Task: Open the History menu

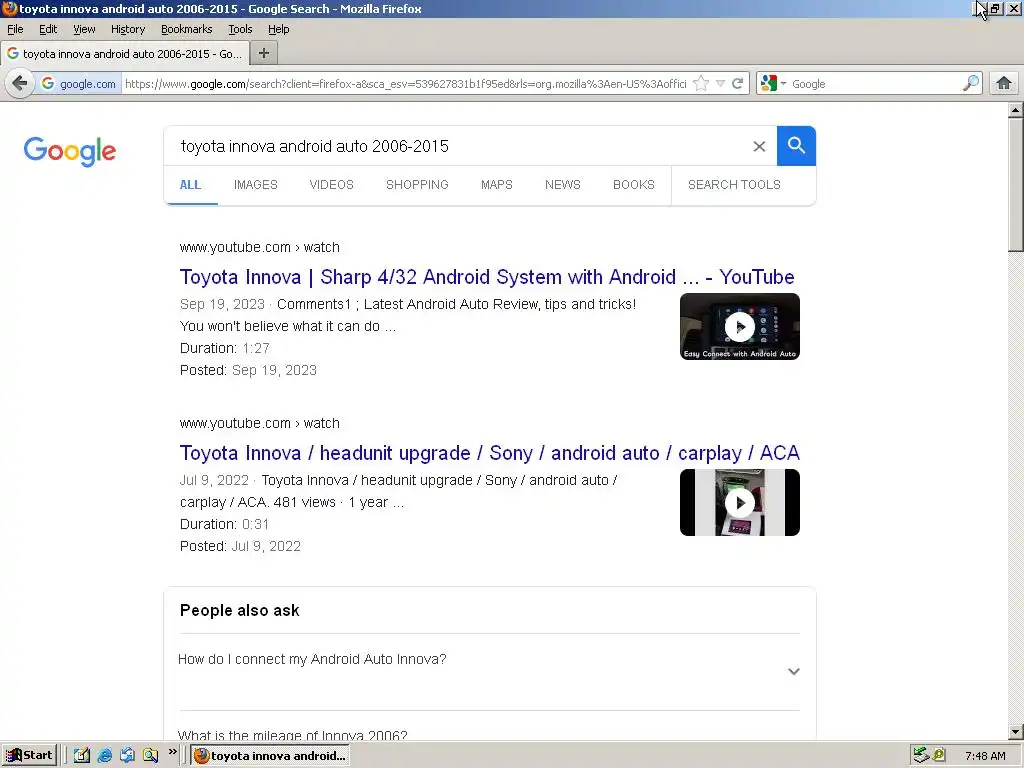Action: point(128,29)
